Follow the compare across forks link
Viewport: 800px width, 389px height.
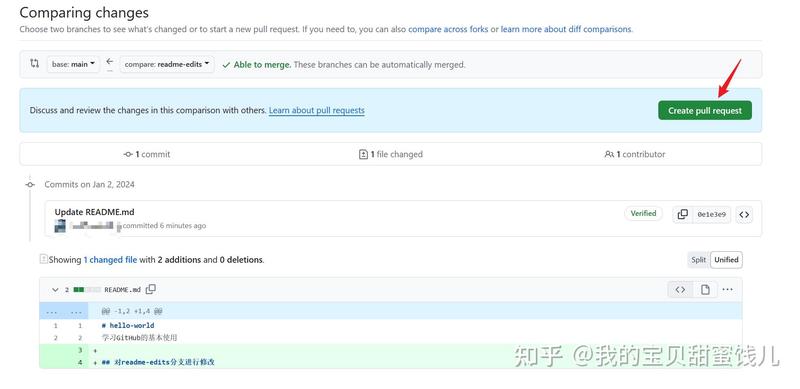448,29
